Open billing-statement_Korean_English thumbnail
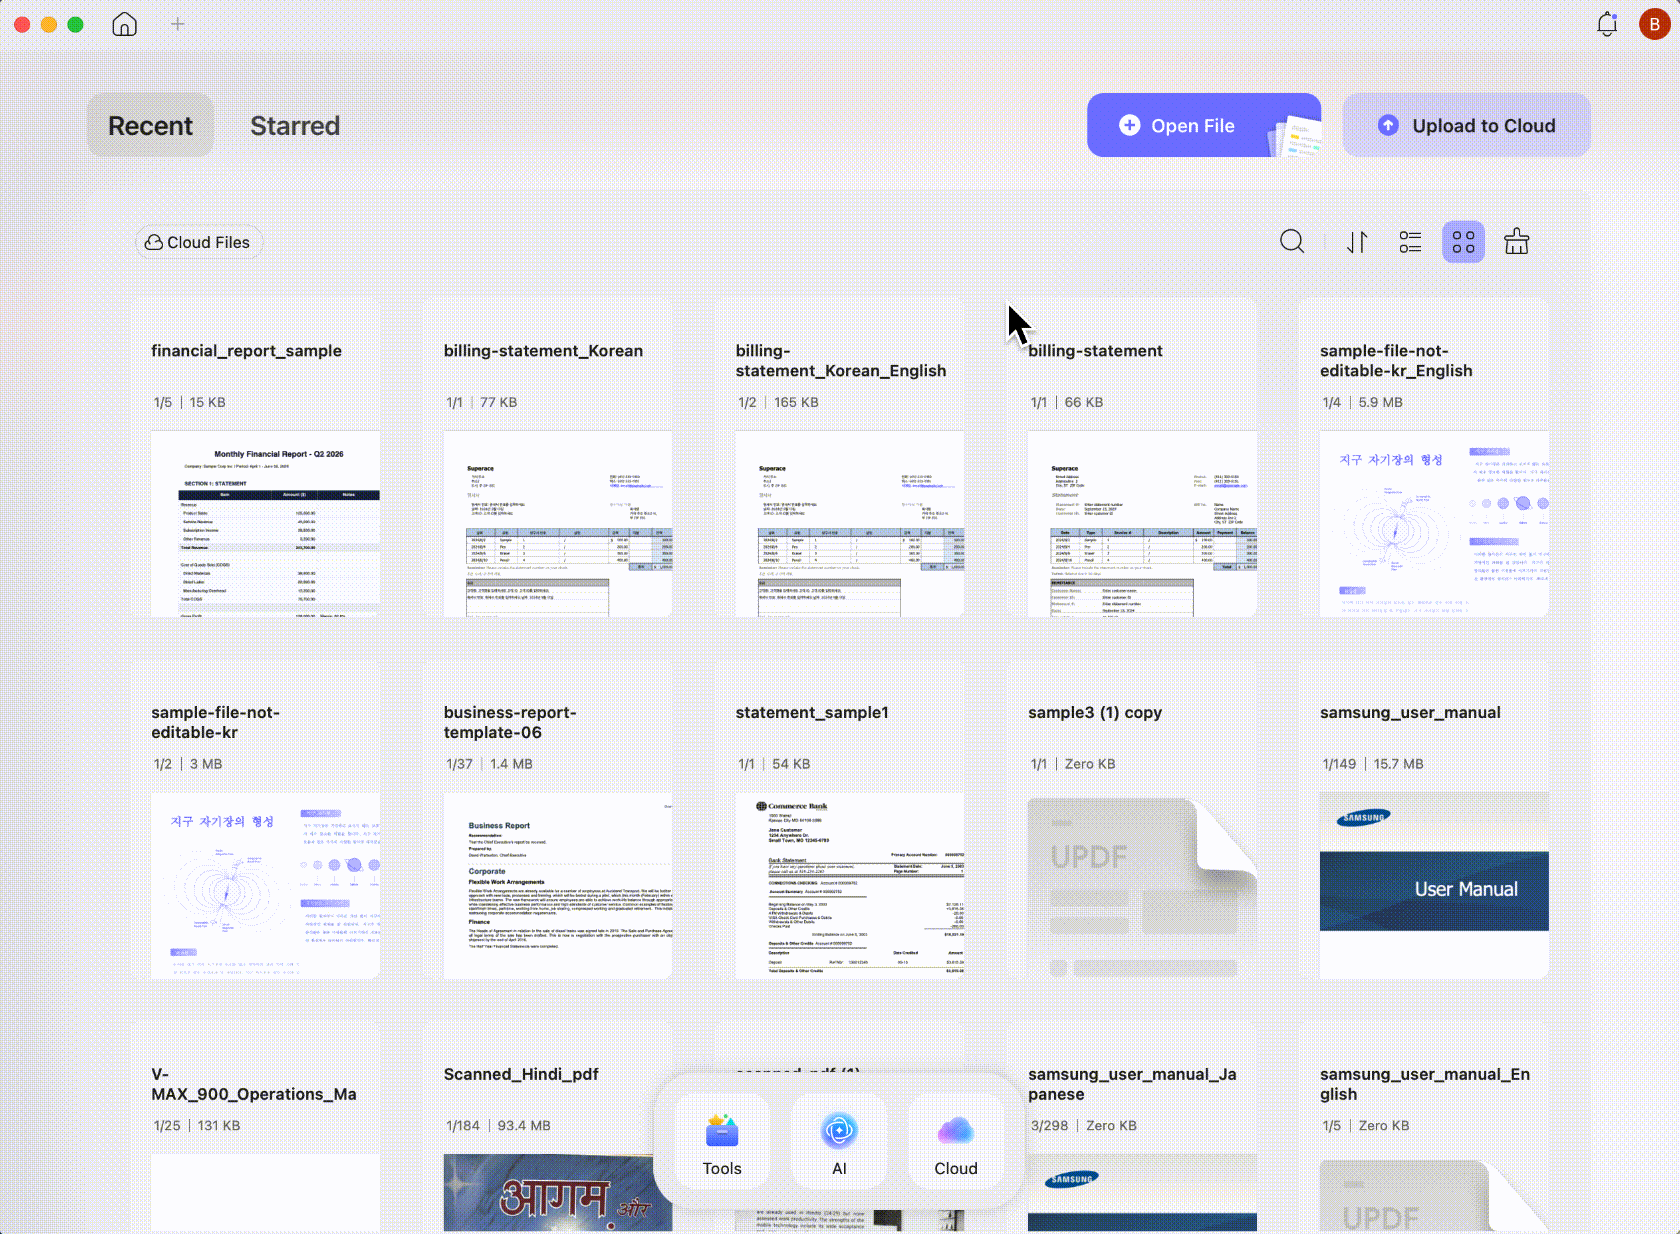 [850, 523]
